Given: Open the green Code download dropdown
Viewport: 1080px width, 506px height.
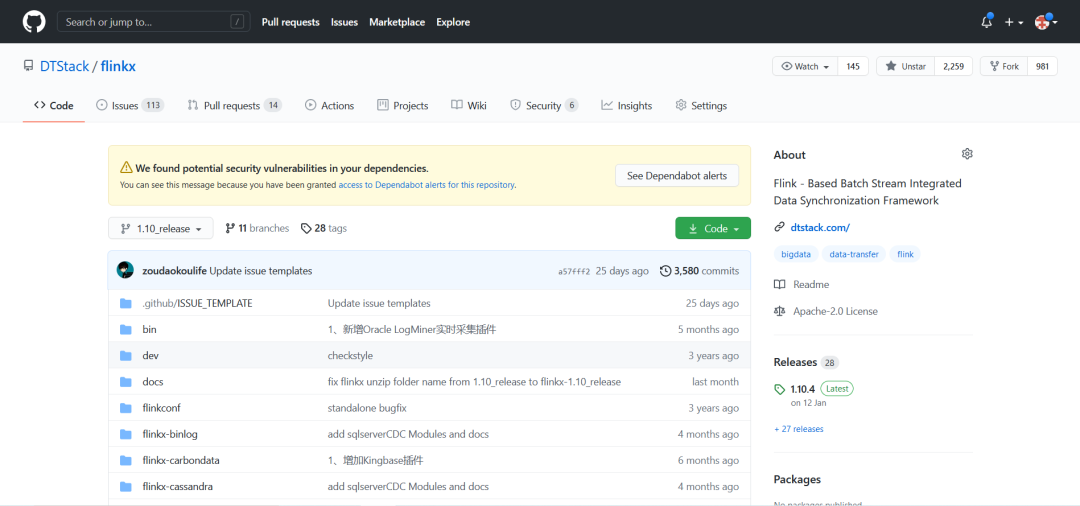Looking at the screenshot, I should (x=713, y=229).
